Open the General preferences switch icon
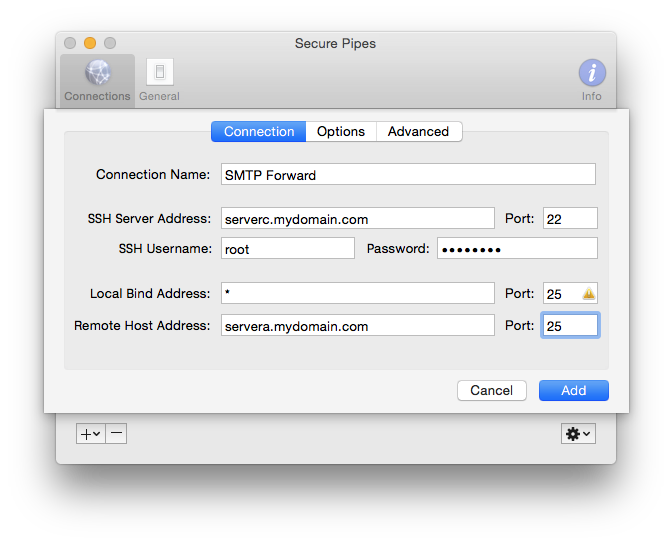 pos(159,72)
